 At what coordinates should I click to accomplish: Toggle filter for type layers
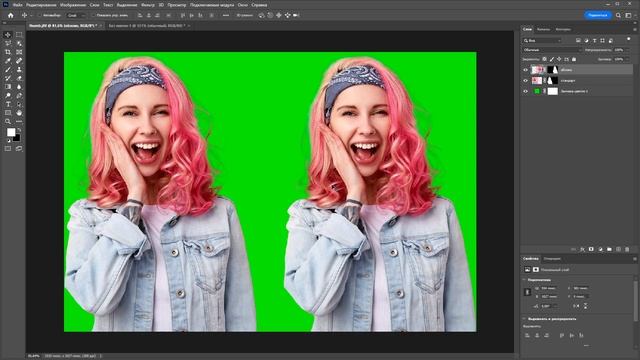[x=594, y=40]
